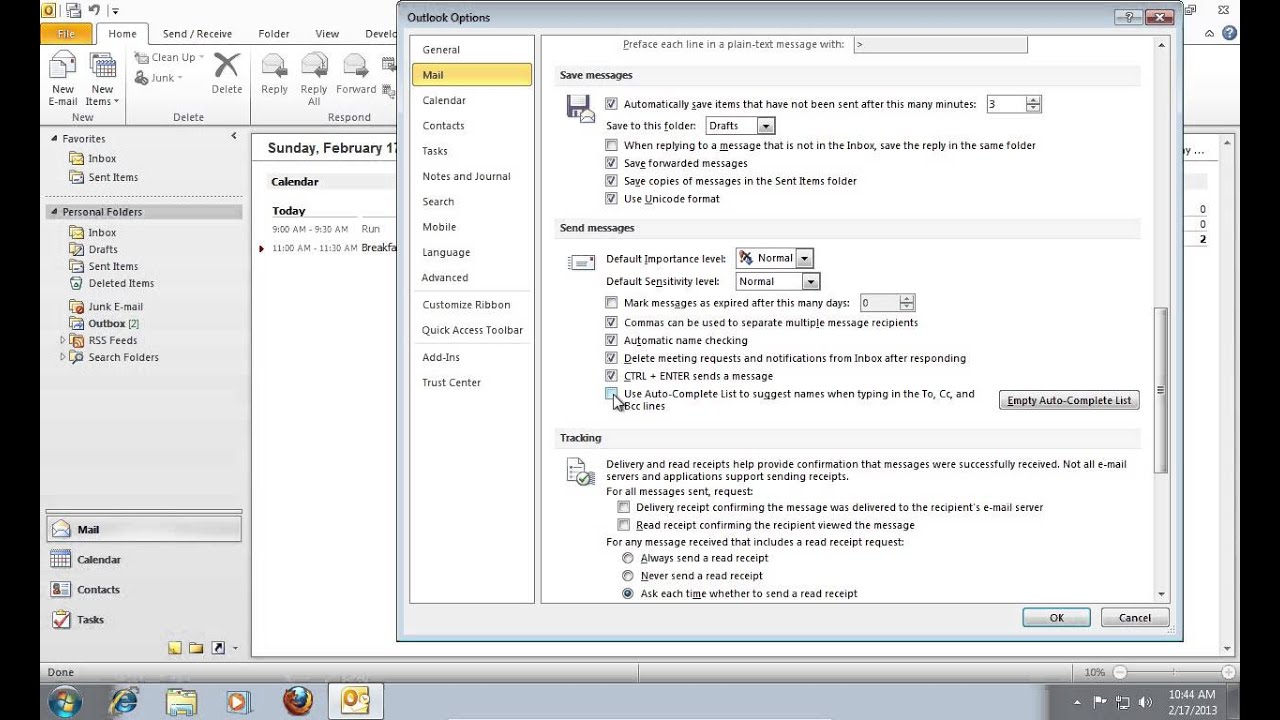Collapse the Favorites section
This screenshot has width=1280, height=720.
(x=54, y=139)
